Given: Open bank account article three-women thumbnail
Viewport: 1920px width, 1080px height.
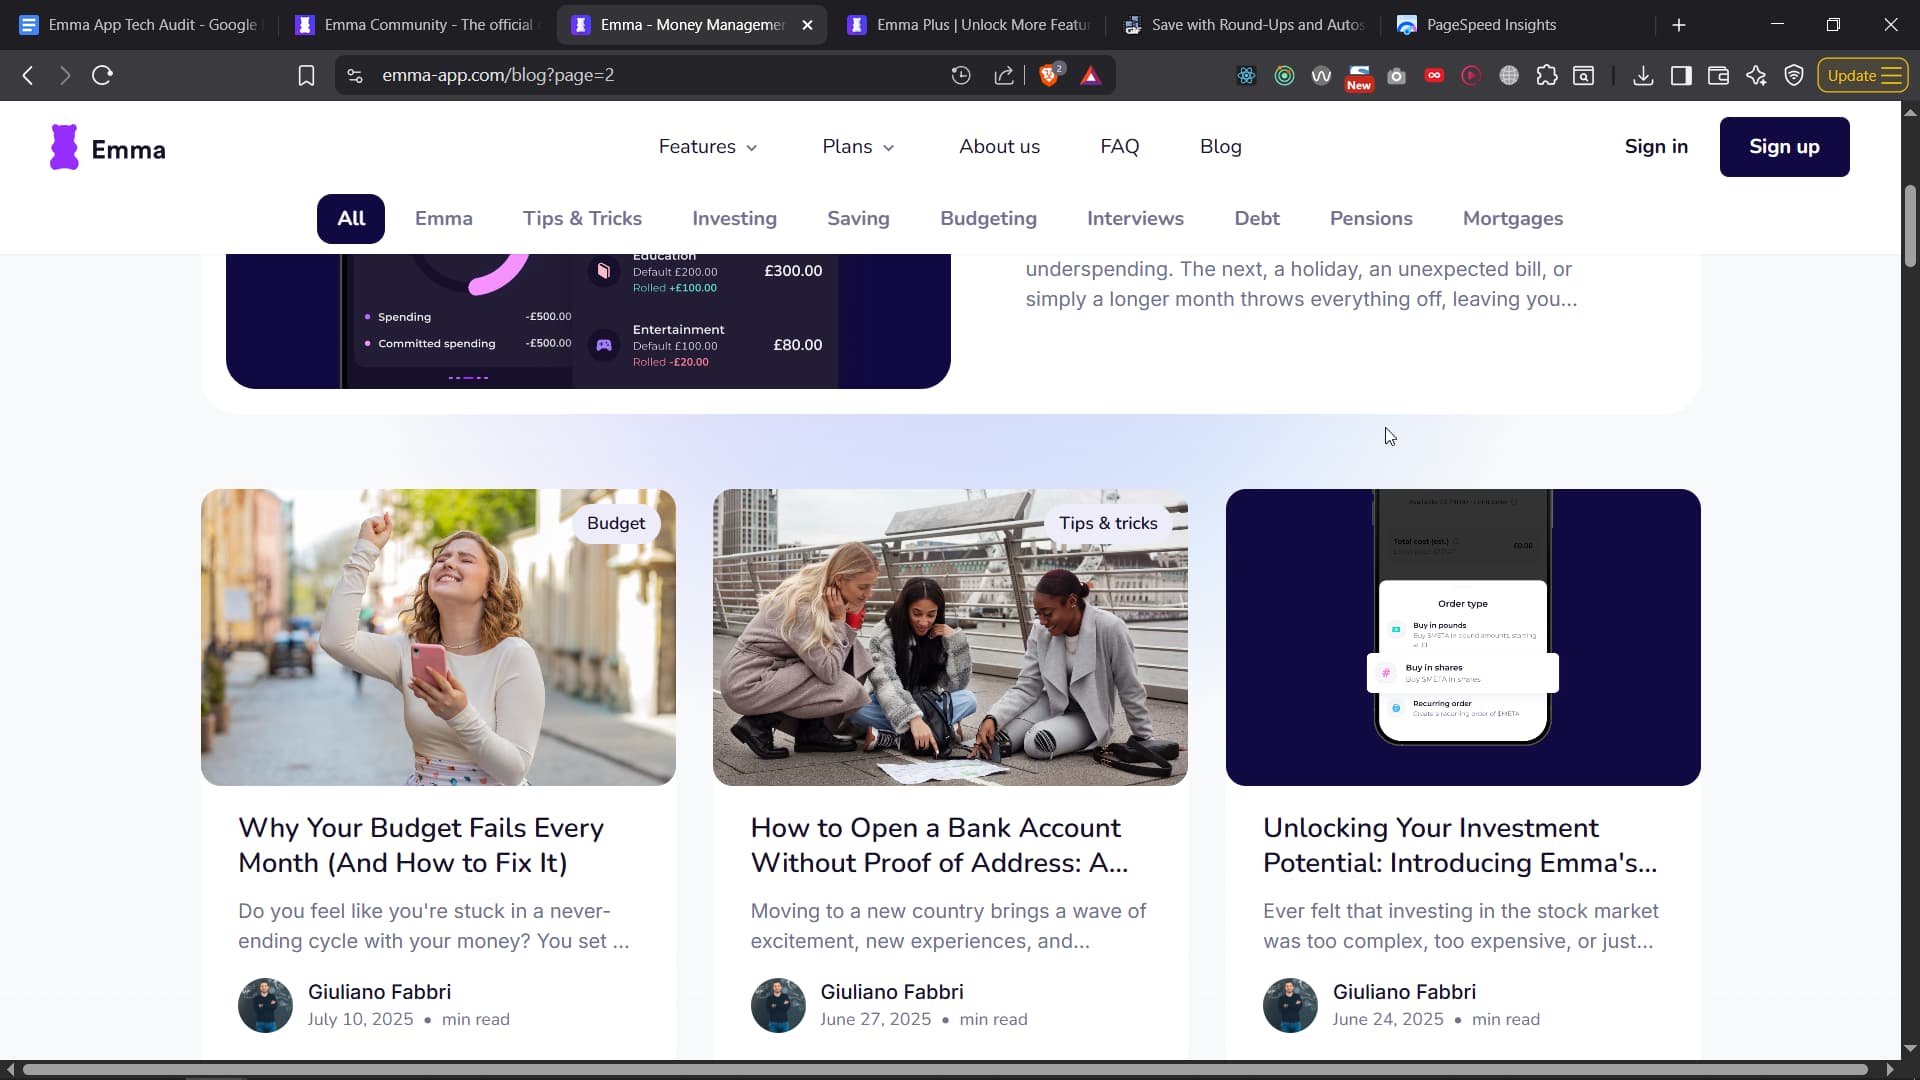Looking at the screenshot, I should tap(950, 637).
